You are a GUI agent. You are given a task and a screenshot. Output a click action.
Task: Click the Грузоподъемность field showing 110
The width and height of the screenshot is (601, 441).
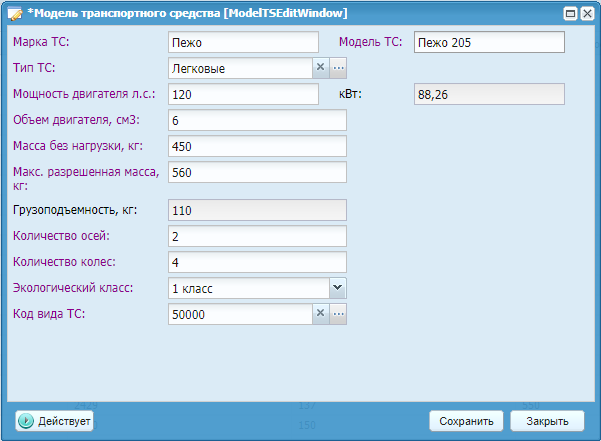[258, 210]
